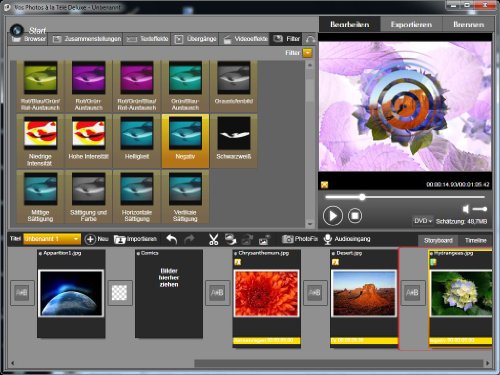The width and height of the screenshot is (500, 375).
Task: Click storyboard scroll right arrow
Action: [488, 363]
